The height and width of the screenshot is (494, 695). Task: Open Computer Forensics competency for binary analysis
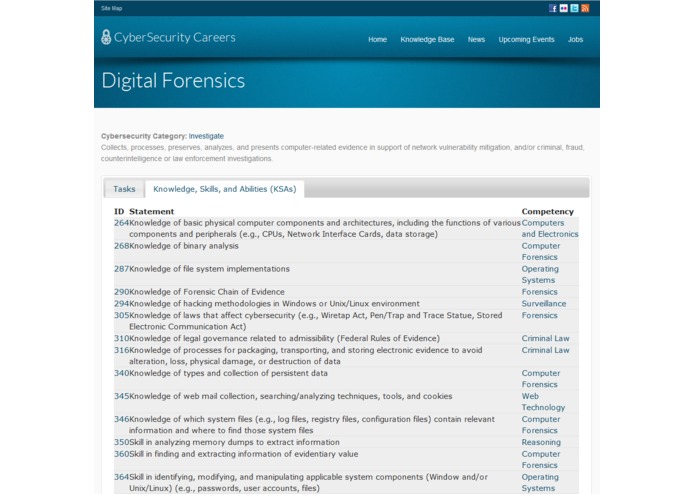point(541,252)
